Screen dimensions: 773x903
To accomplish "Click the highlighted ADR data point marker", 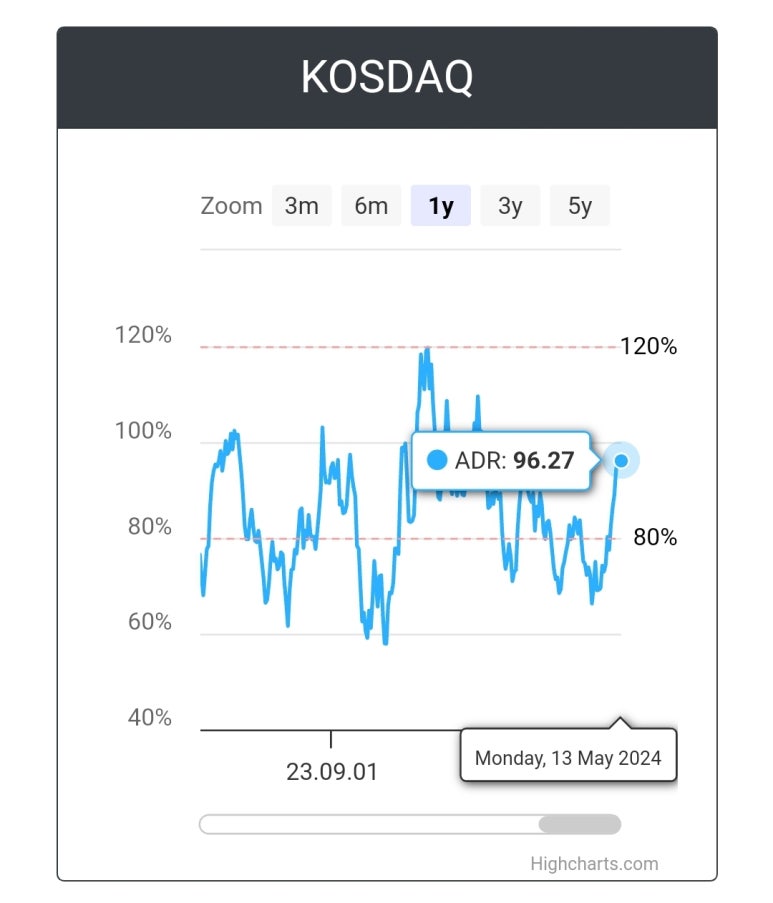I will coord(621,460).
